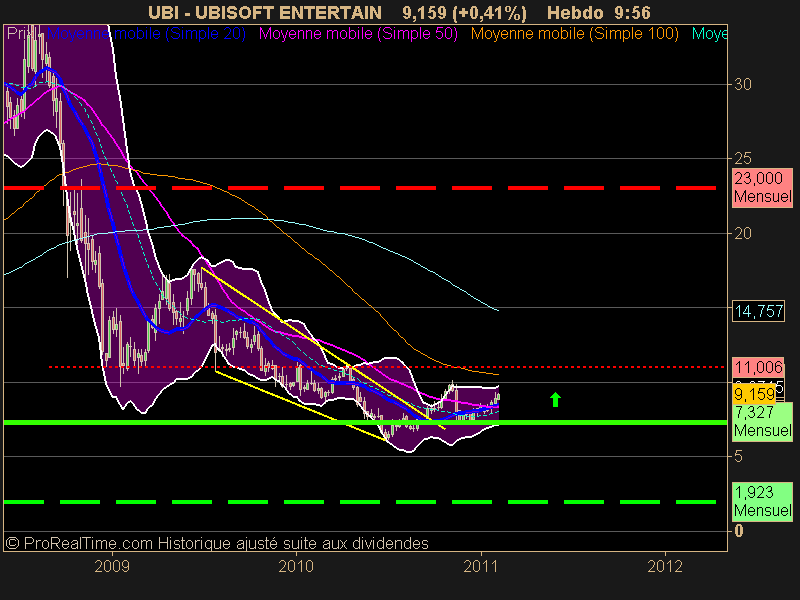Screen dimensions: 800x600
Task: Click the 2009 label on time axis
Action: [112, 566]
